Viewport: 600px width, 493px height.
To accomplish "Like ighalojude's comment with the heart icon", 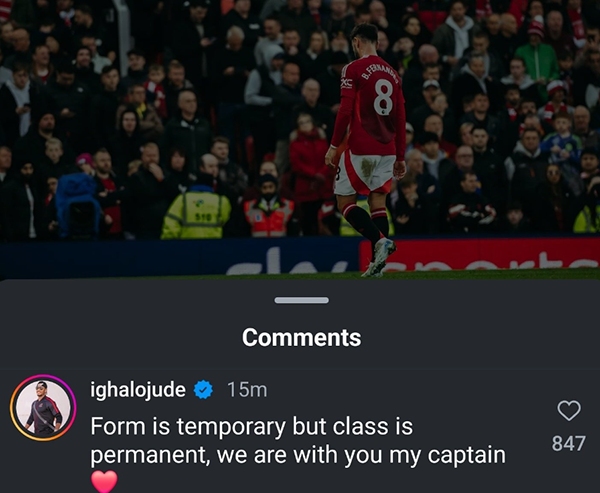I will click(x=569, y=410).
